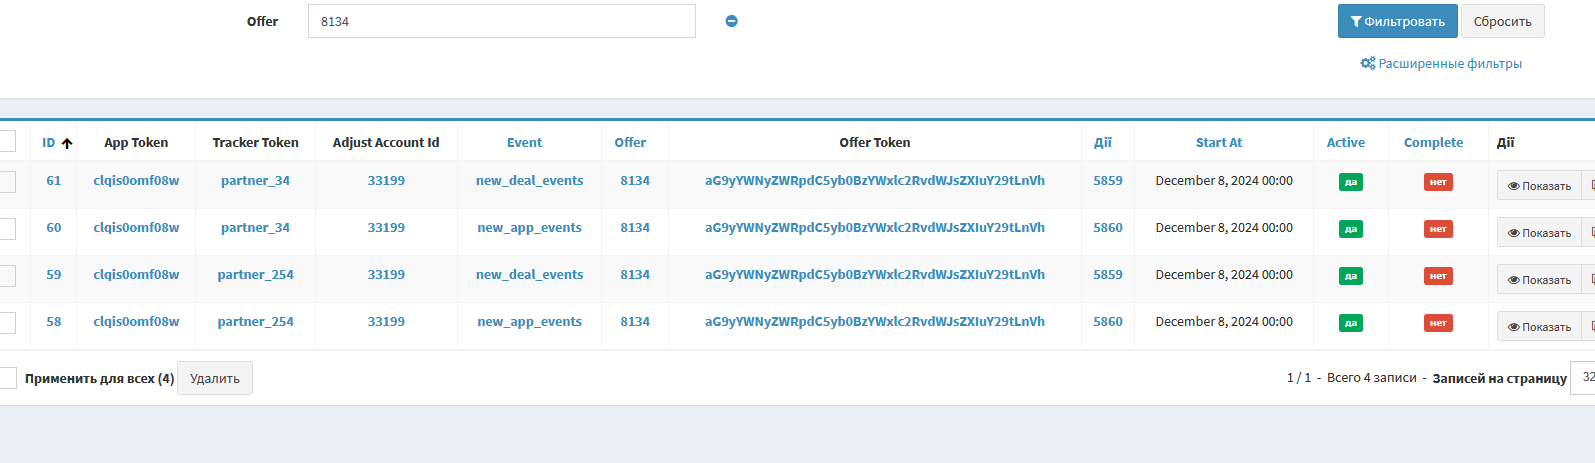
Task: Show record 60 with Показать button
Action: (x=1539, y=233)
